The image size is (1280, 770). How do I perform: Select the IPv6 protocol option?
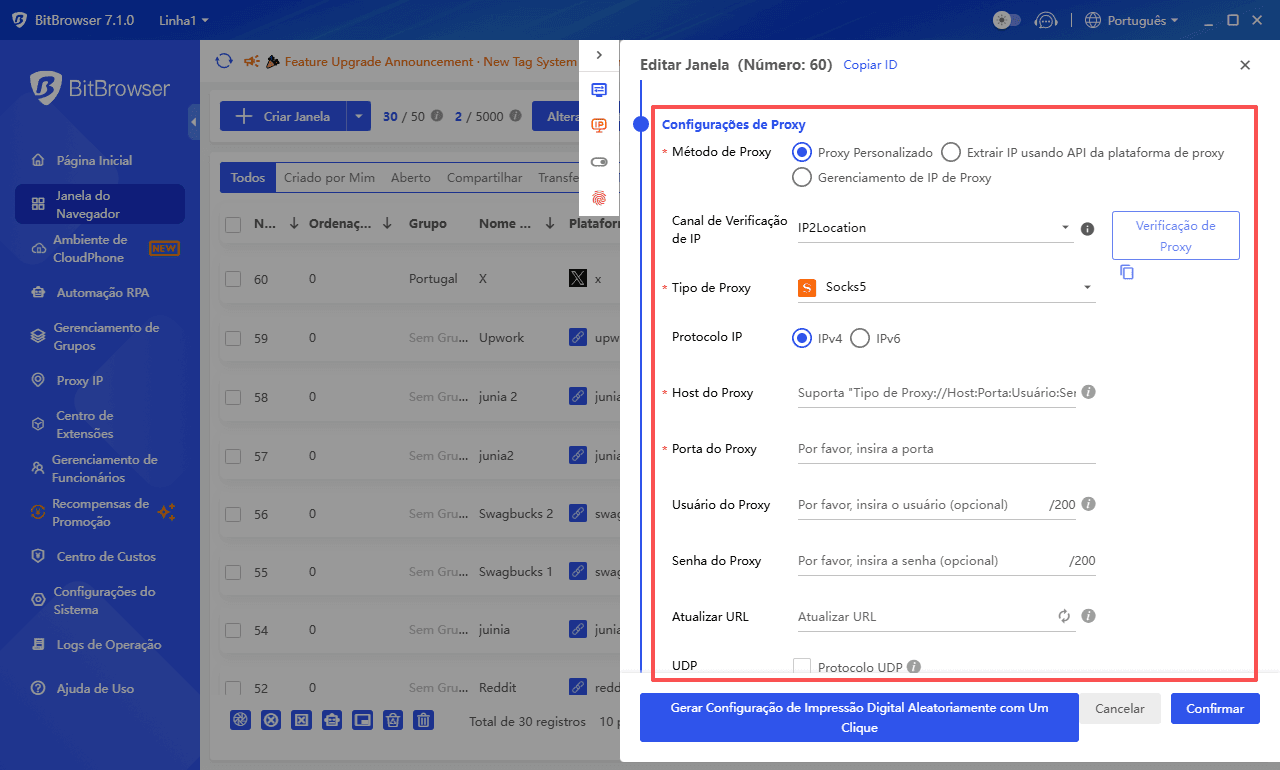coord(862,338)
